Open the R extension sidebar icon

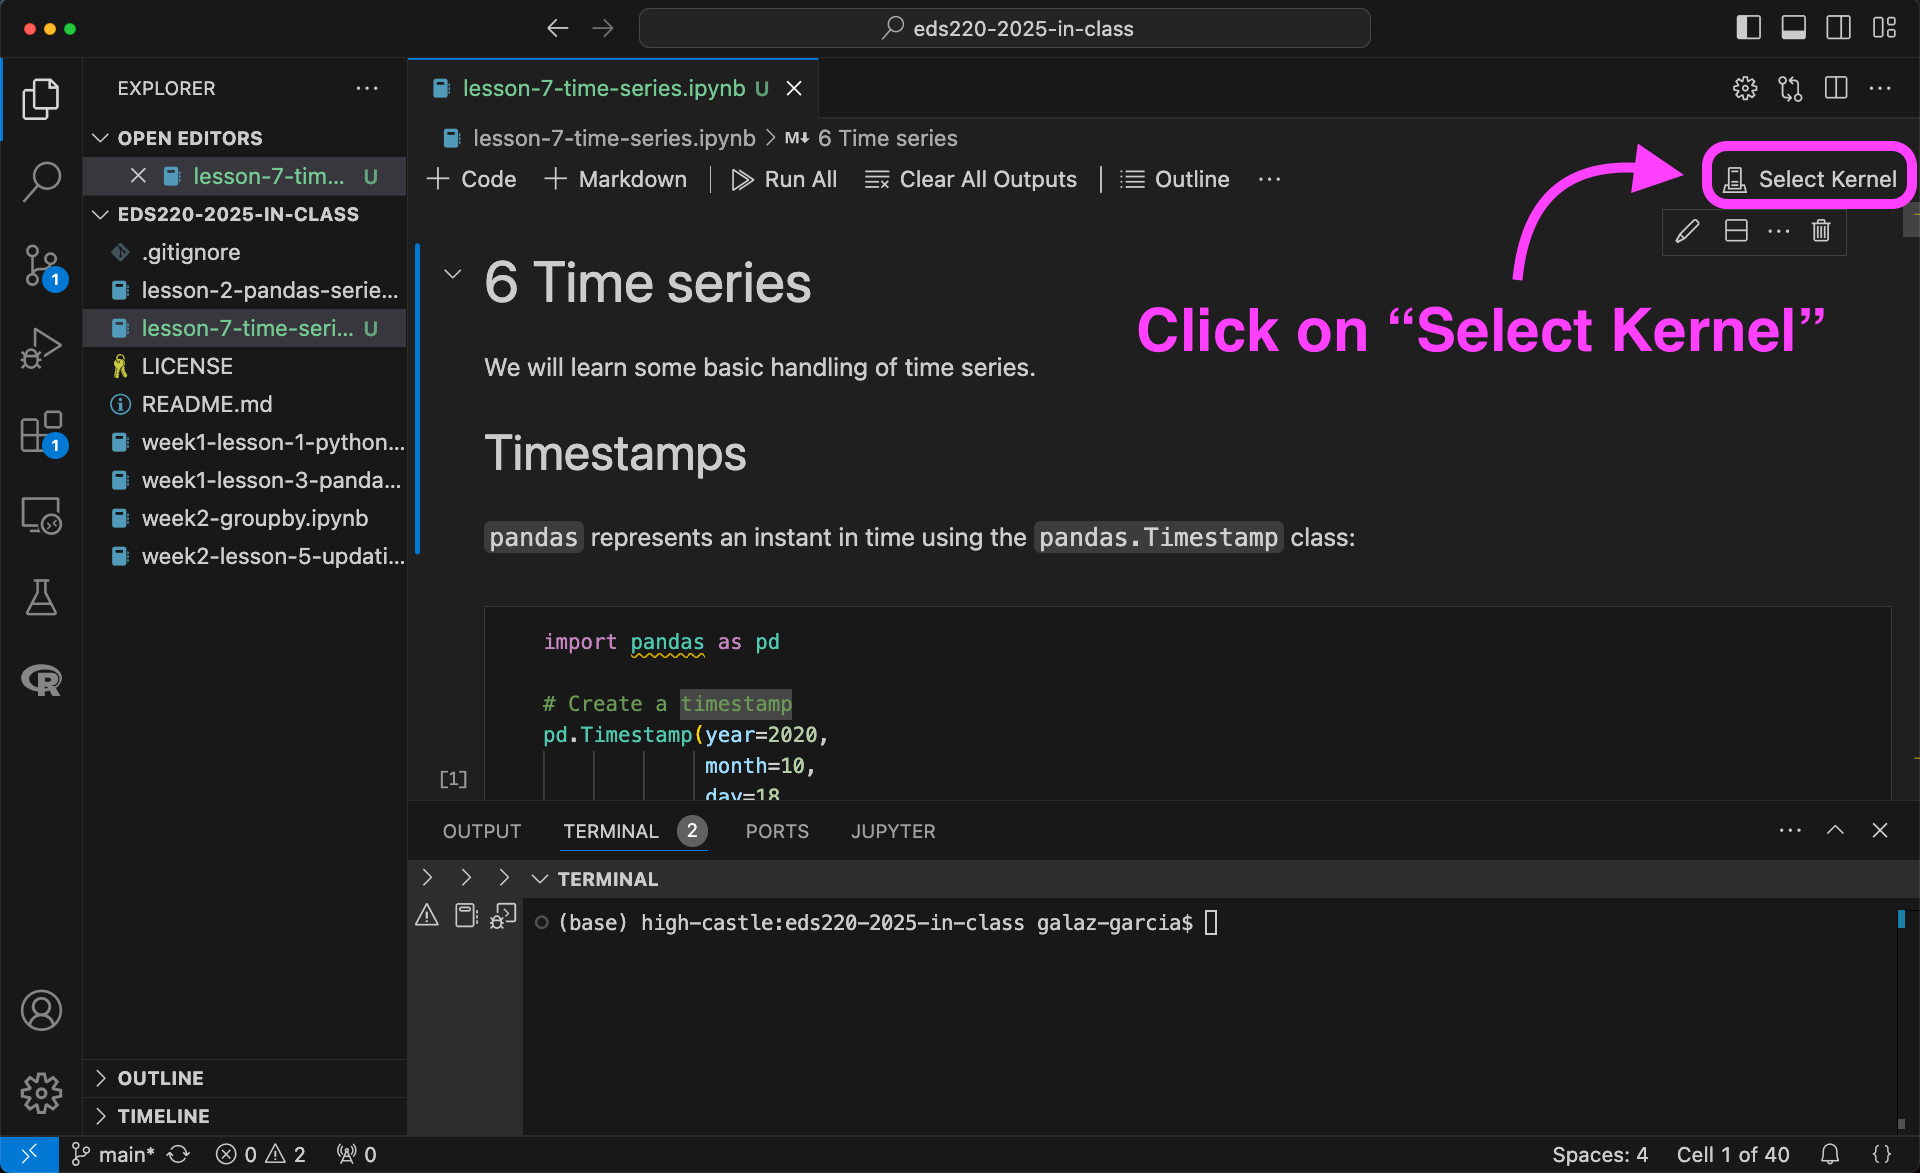tap(41, 680)
